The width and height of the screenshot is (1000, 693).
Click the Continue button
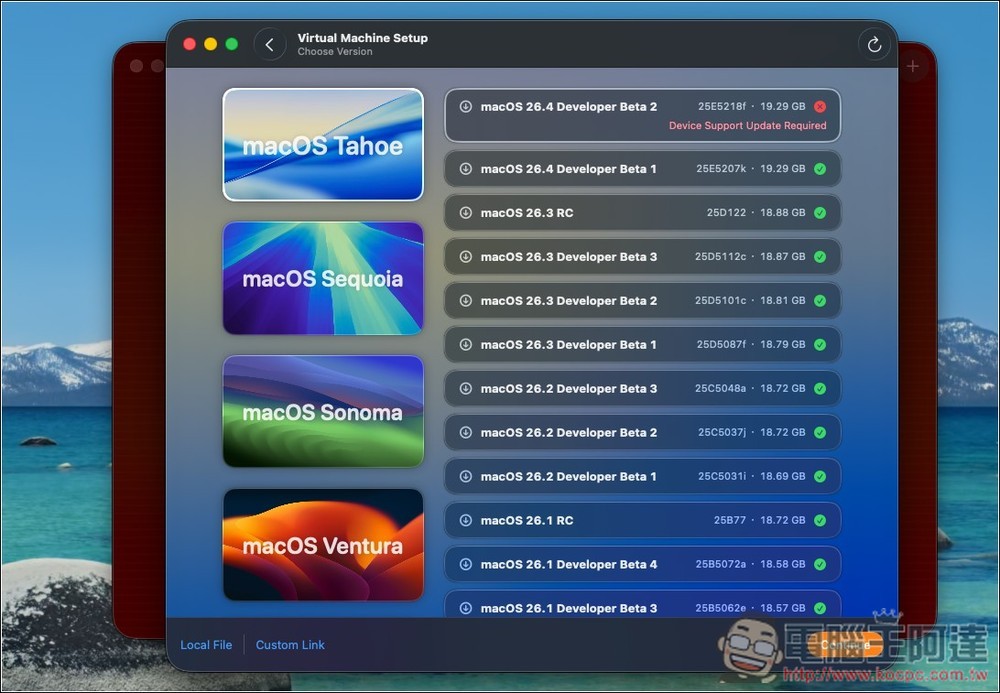845,645
